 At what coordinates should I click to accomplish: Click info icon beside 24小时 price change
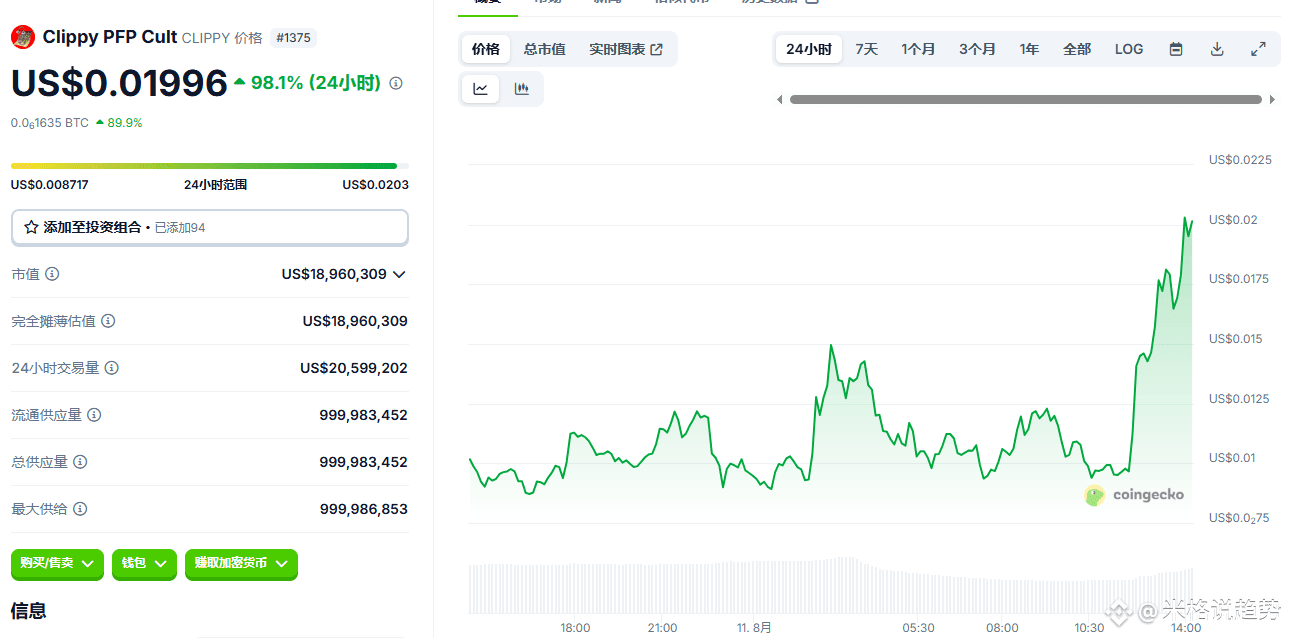point(396,83)
